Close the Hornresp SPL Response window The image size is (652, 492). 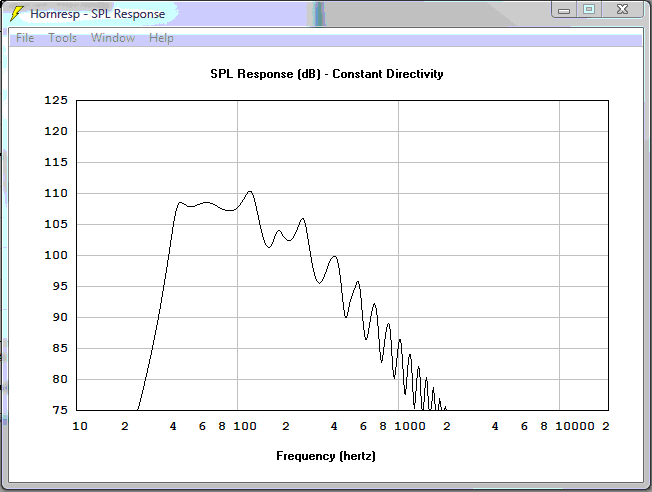coord(622,10)
